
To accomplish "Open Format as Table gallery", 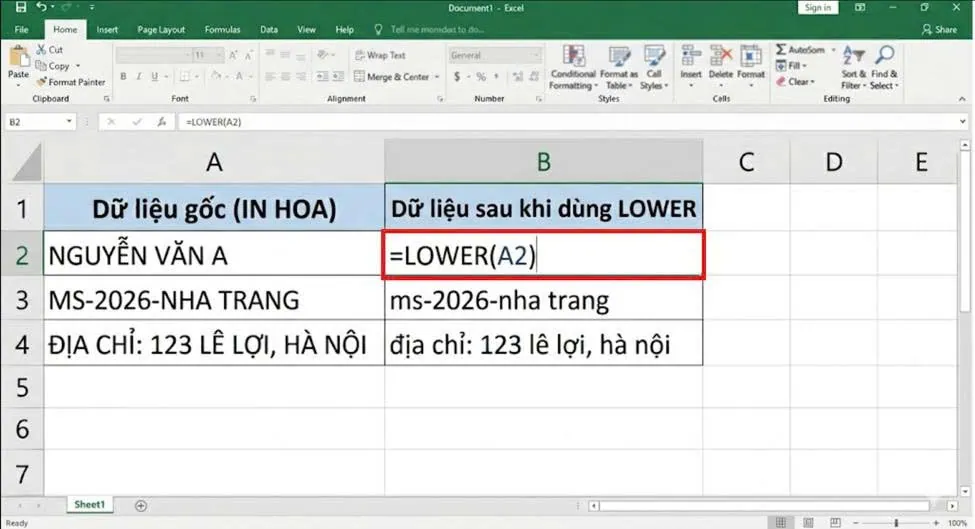I will pyautogui.click(x=619, y=67).
